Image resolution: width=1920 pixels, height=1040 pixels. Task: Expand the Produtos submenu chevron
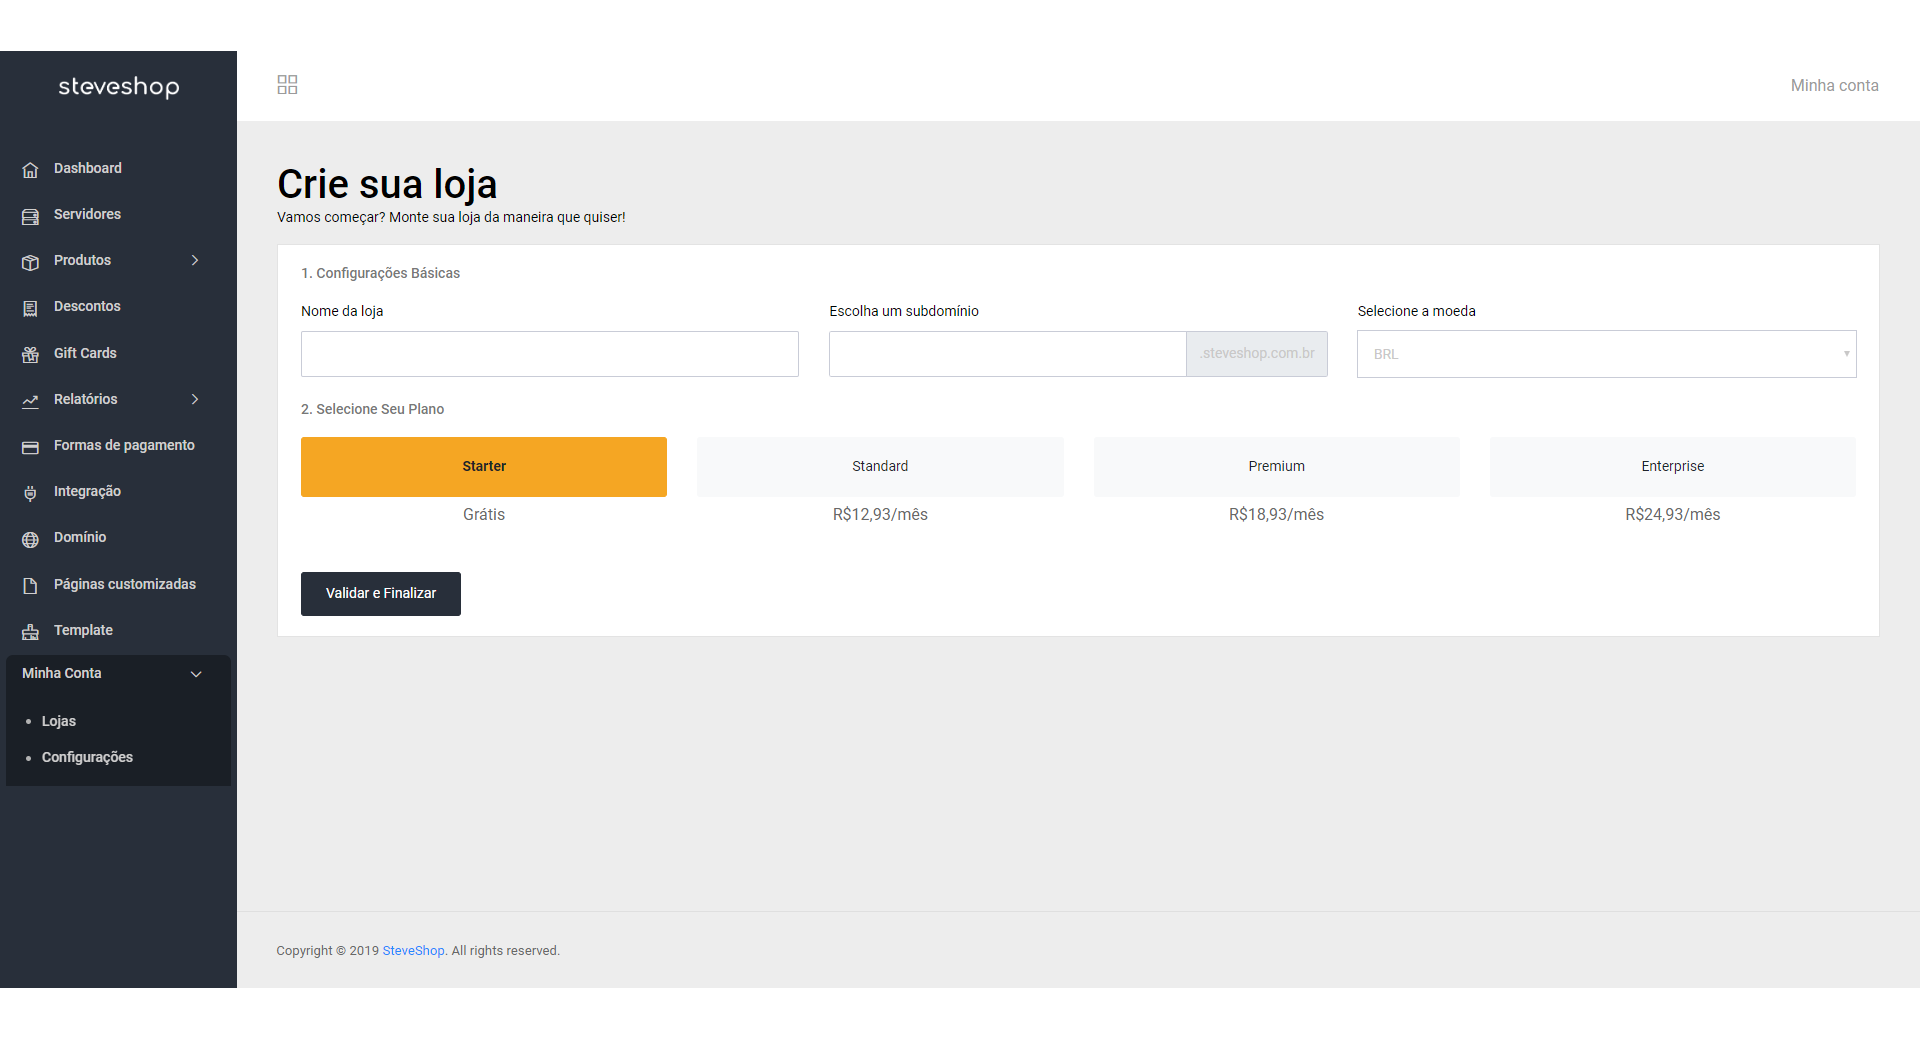tap(195, 260)
